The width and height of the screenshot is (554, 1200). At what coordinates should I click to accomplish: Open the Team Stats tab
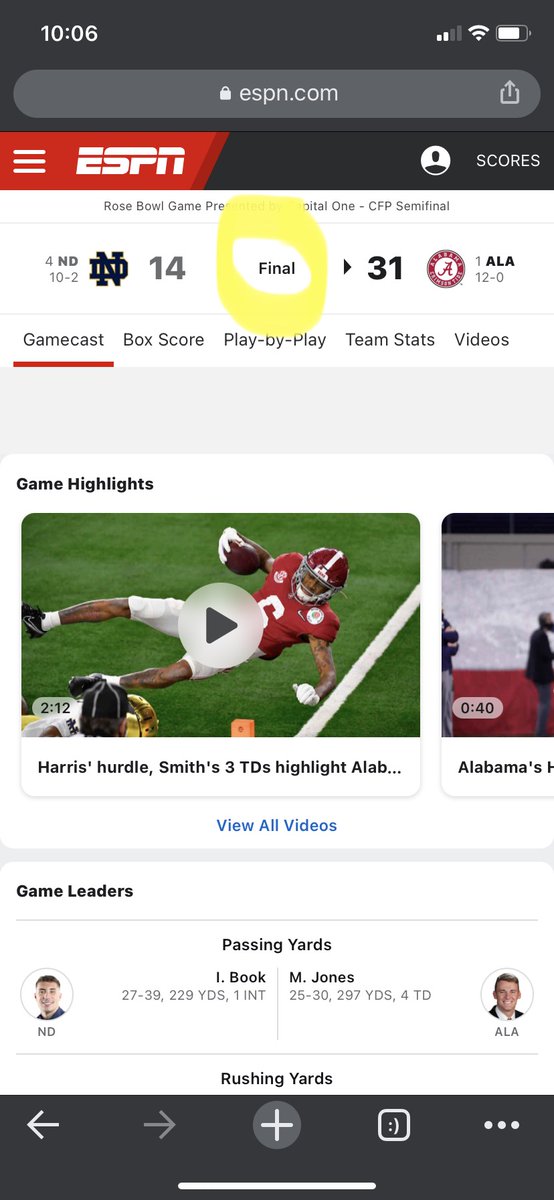click(x=390, y=340)
